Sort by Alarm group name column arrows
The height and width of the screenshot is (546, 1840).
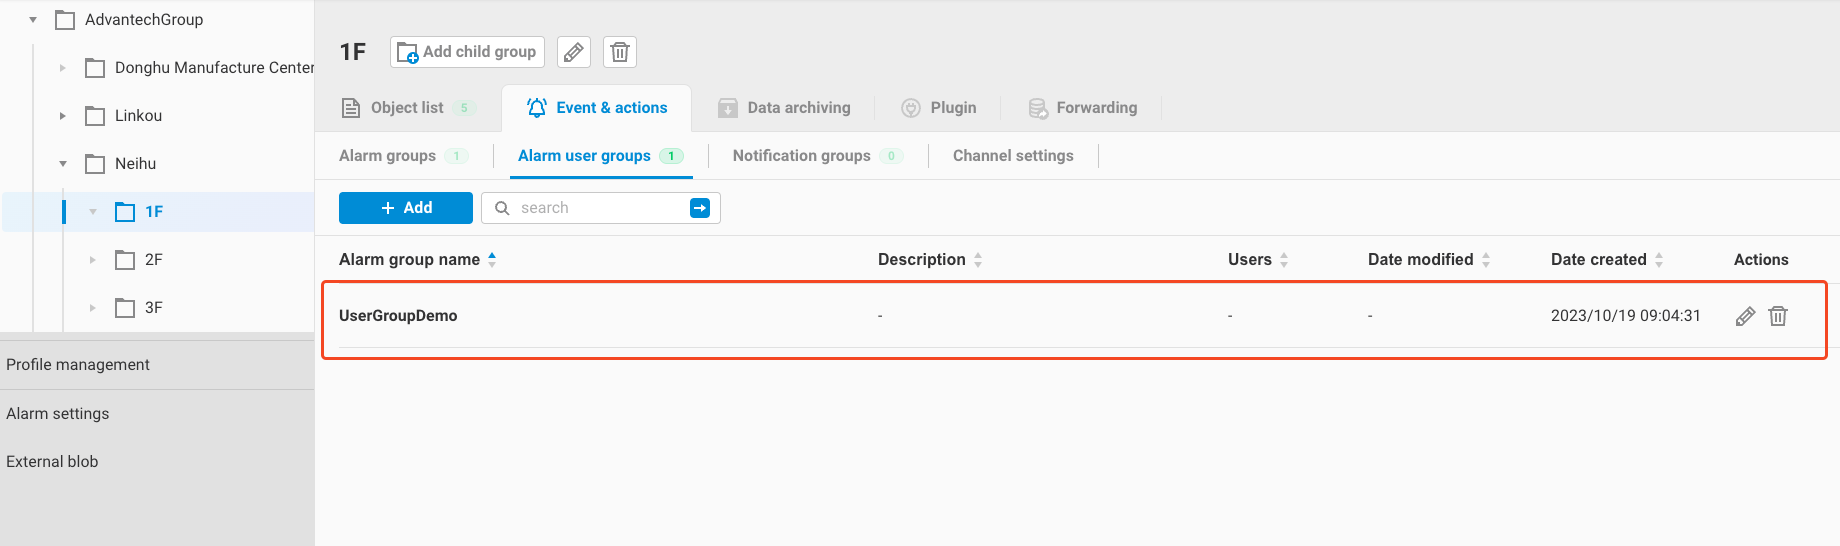coord(492,260)
